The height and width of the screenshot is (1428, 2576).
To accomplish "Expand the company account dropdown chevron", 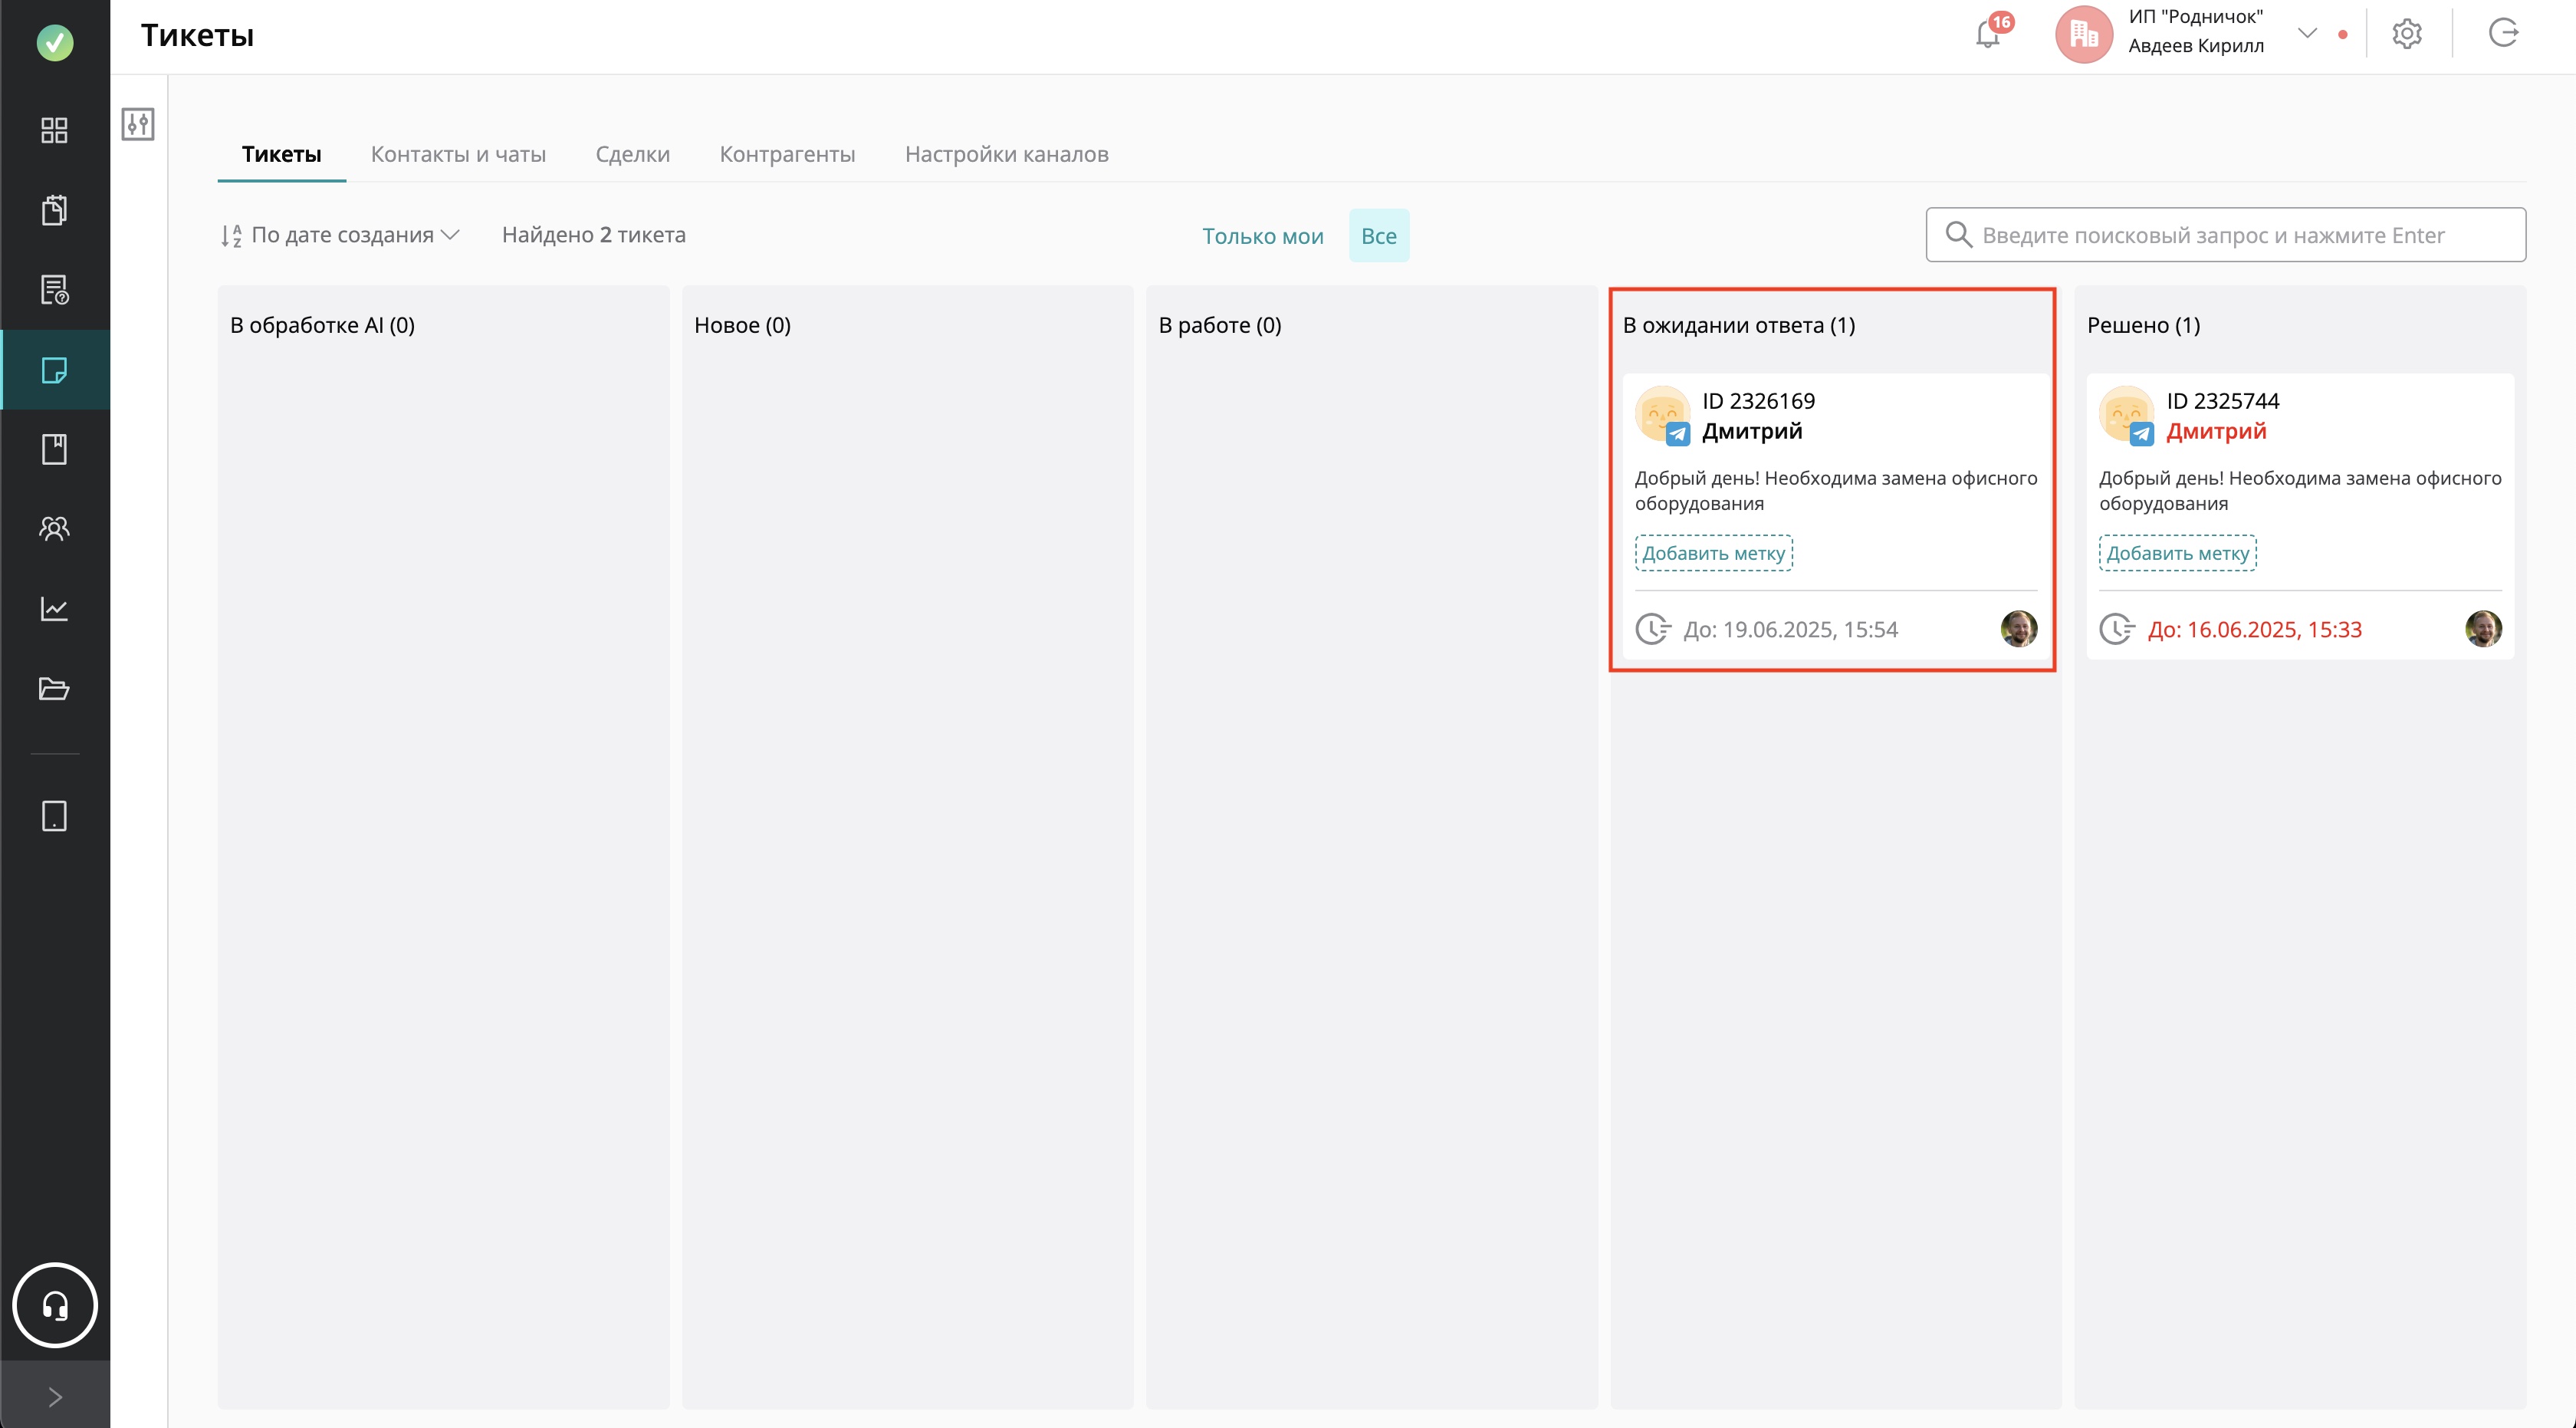I will (x=2307, y=34).
